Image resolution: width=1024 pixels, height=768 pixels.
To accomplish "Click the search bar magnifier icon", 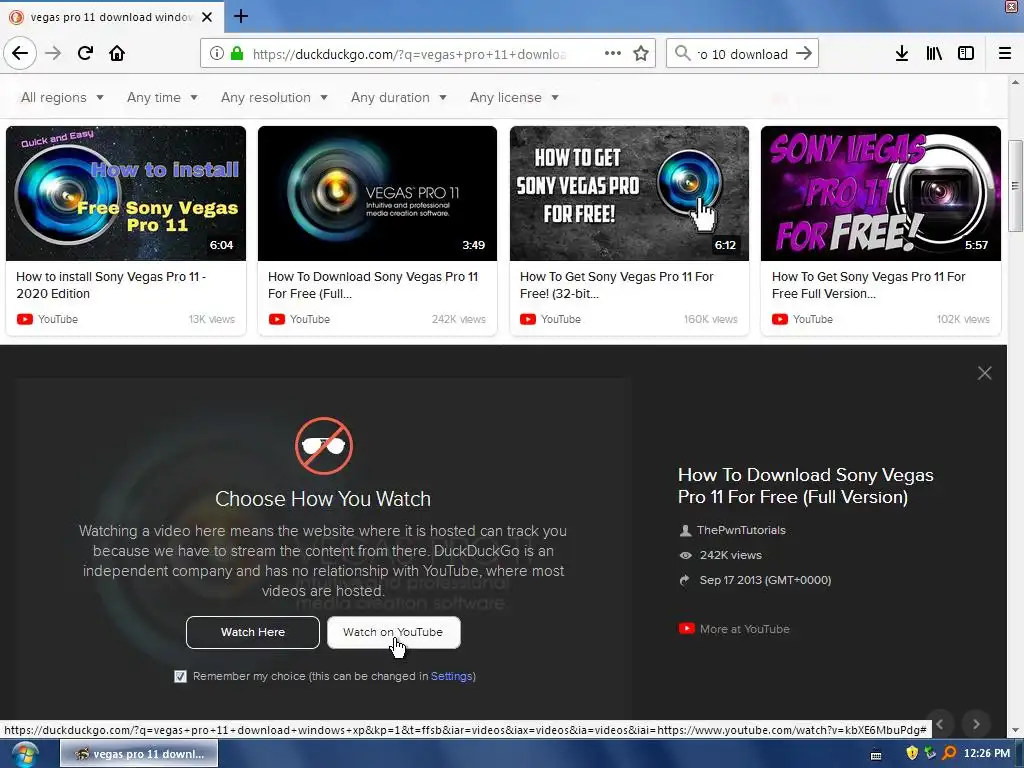I will [682, 54].
